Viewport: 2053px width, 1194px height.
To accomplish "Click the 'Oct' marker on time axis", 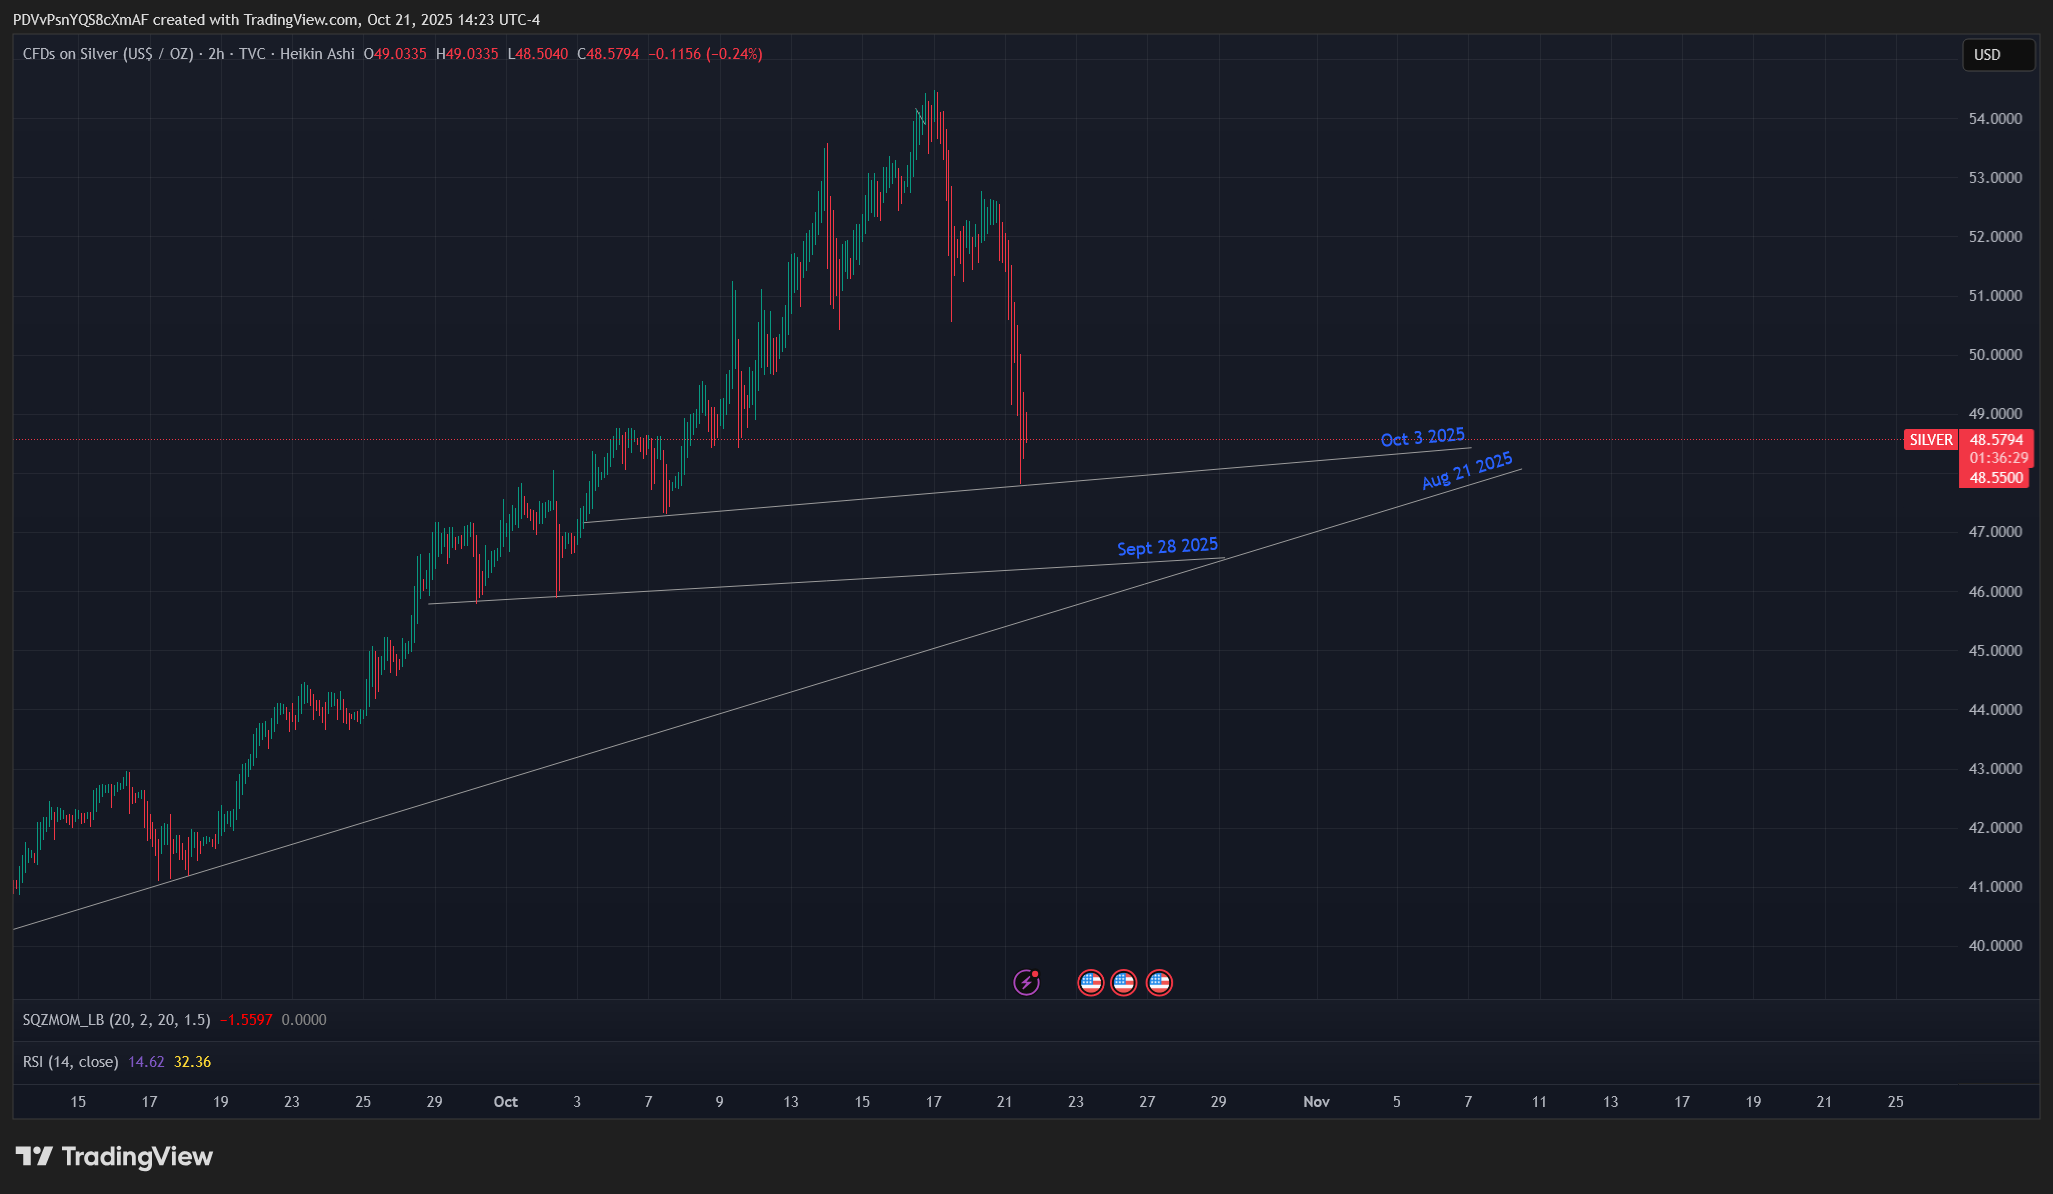I will (x=506, y=1102).
